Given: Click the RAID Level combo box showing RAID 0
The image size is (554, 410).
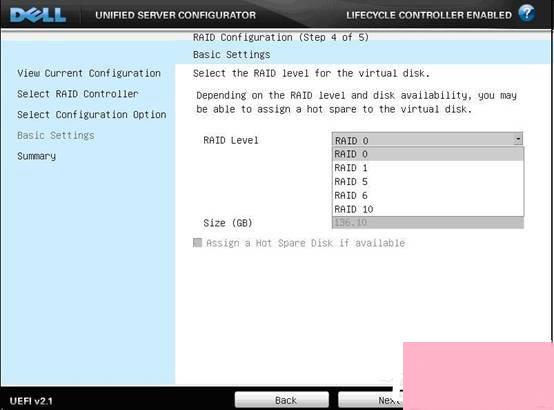Looking at the screenshot, I should 427,140.
